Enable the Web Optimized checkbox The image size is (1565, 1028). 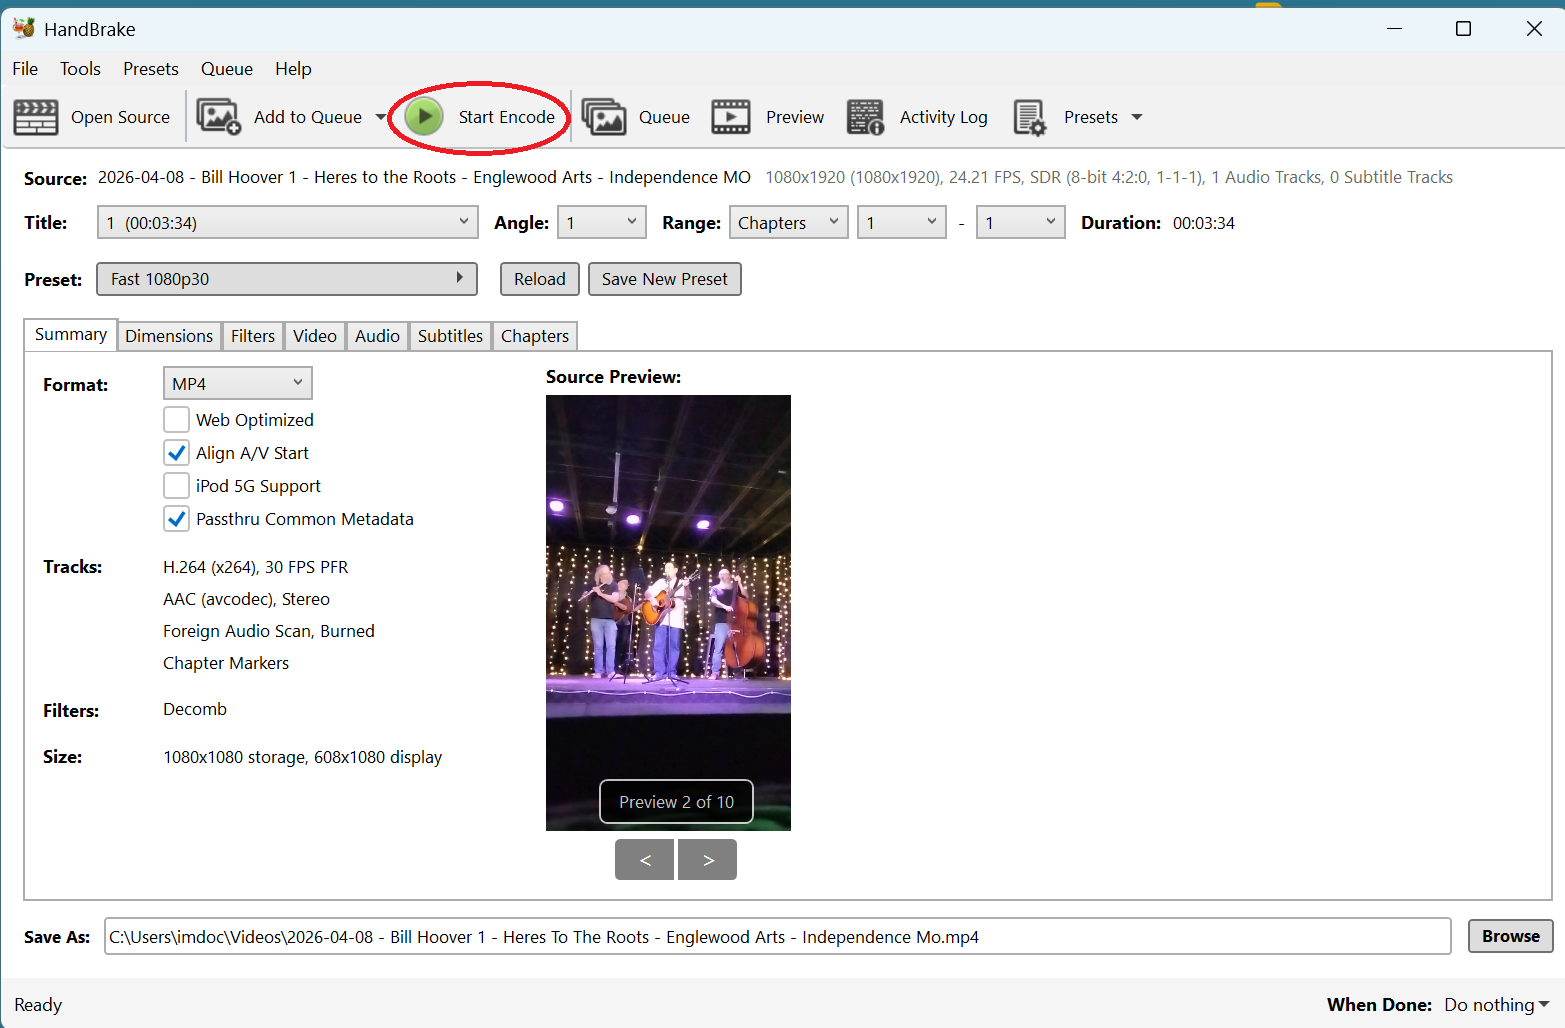point(176,420)
